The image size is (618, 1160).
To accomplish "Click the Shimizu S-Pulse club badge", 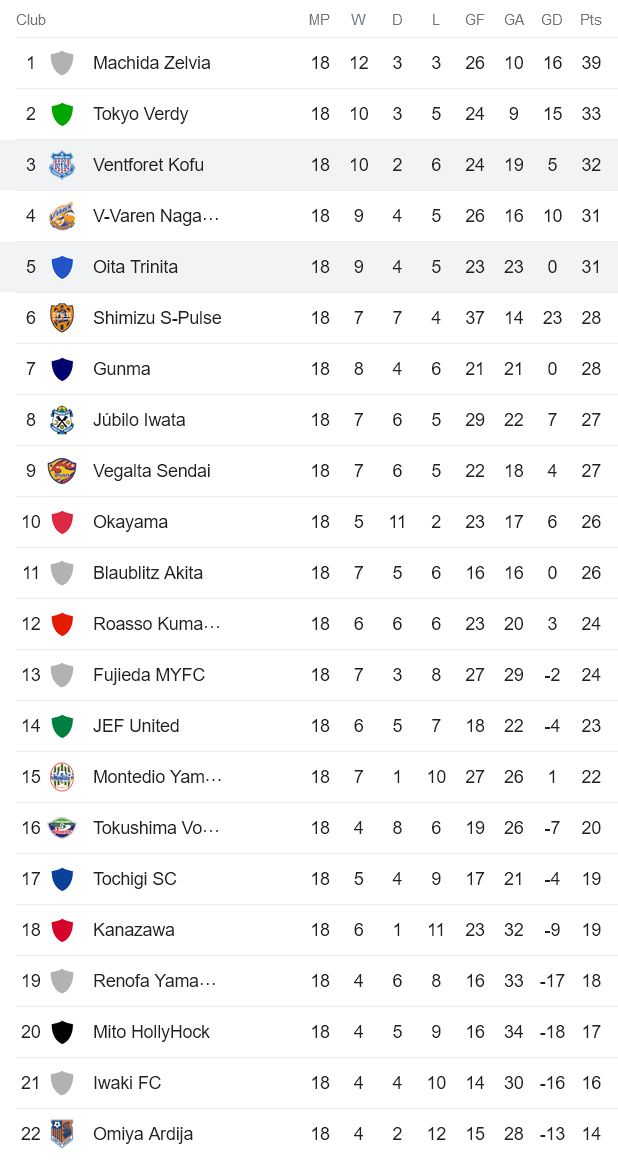I will click(x=62, y=317).
